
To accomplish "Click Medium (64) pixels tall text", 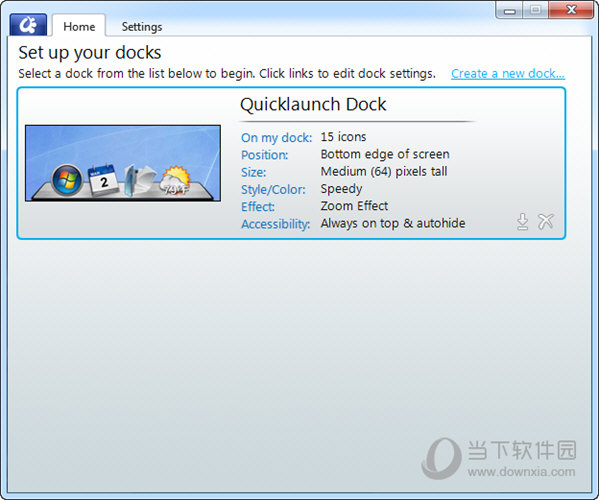I will pyautogui.click(x=384, y=172).
